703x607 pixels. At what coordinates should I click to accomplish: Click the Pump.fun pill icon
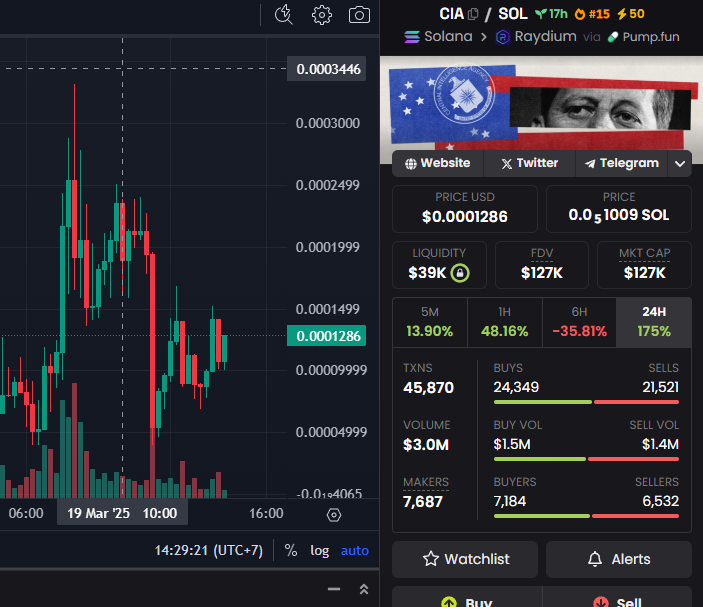click(613, 37)
